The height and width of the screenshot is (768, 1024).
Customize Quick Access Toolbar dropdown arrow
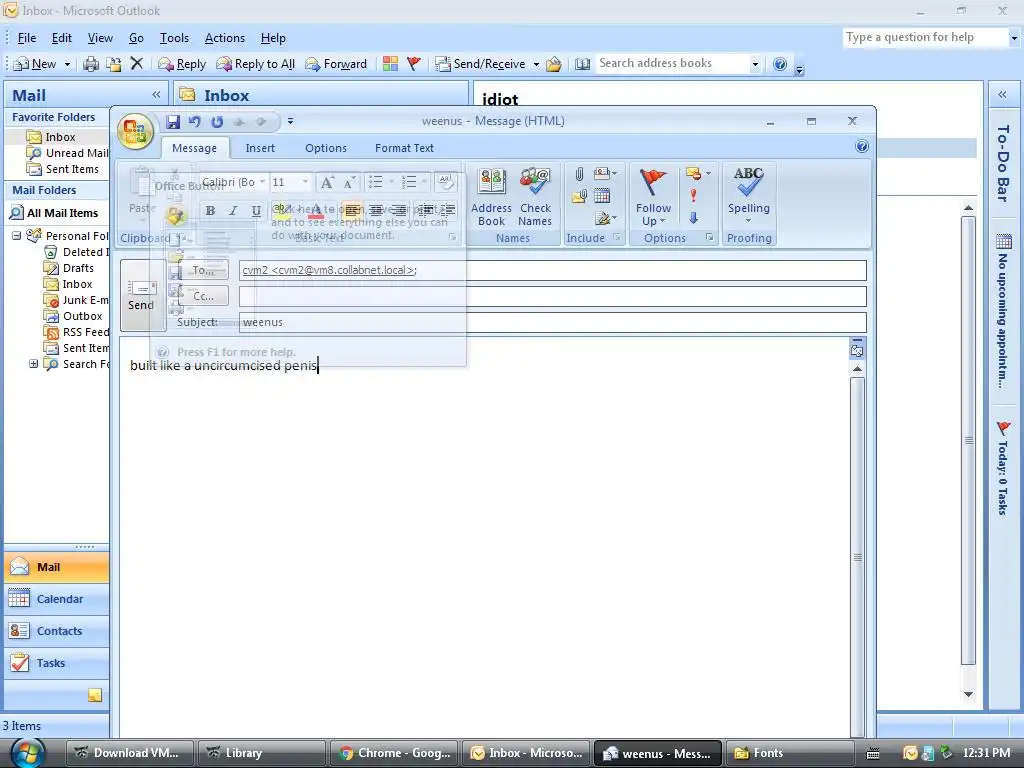(x=290, y=121)
